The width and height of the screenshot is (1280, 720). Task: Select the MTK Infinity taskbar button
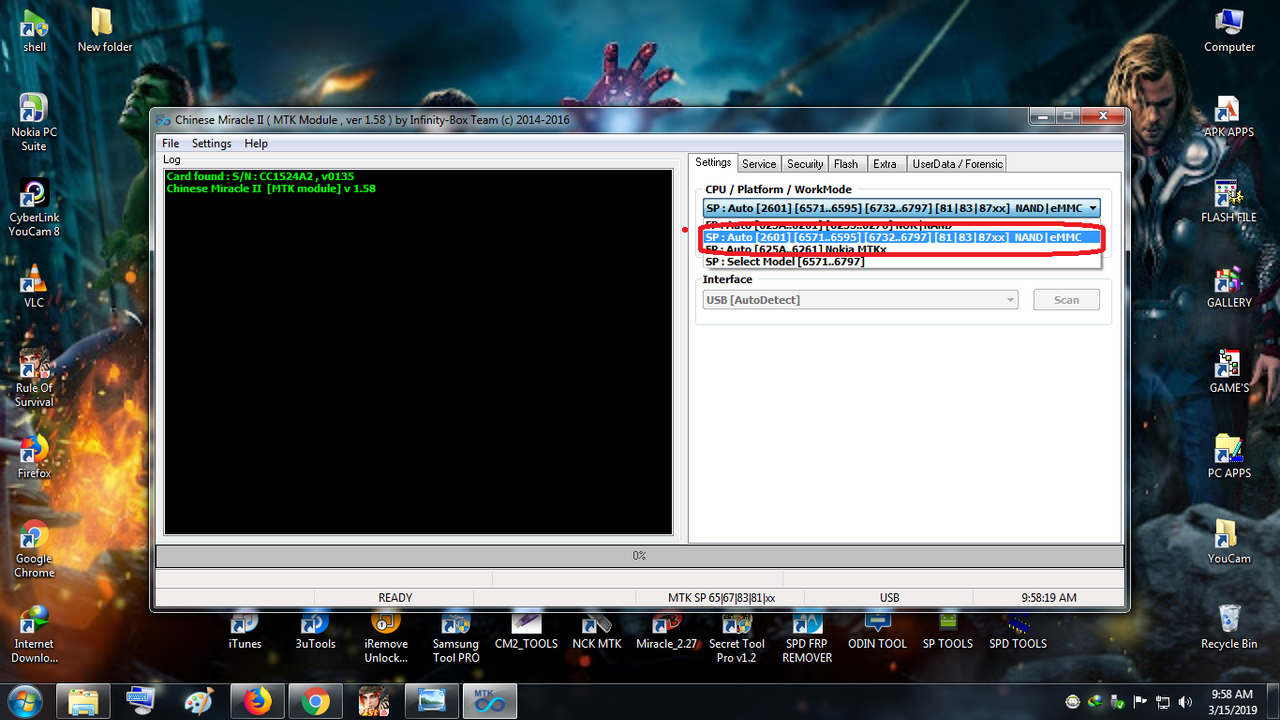coord(488,701)
